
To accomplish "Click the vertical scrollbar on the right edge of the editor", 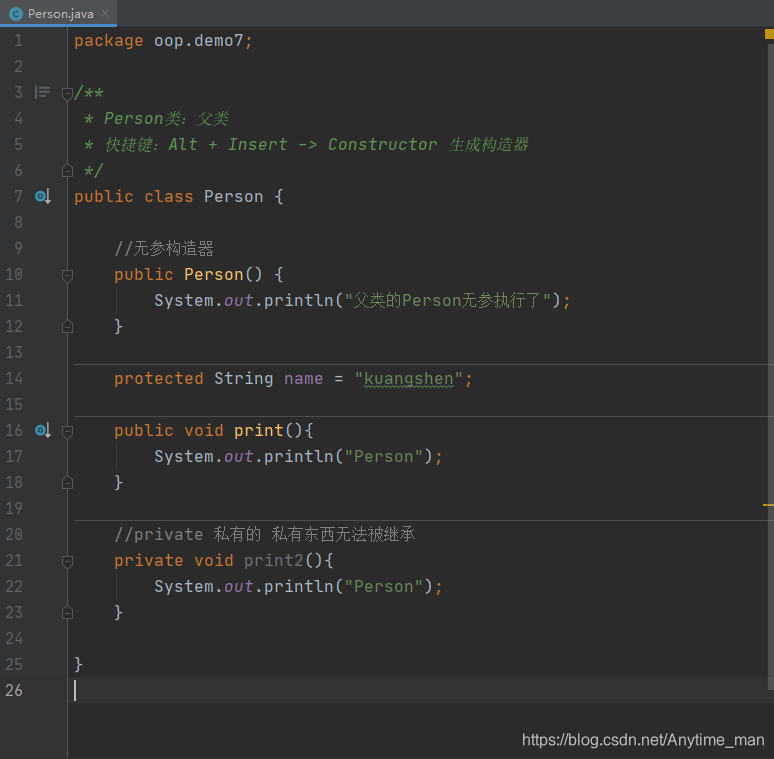I will [771, 365].
